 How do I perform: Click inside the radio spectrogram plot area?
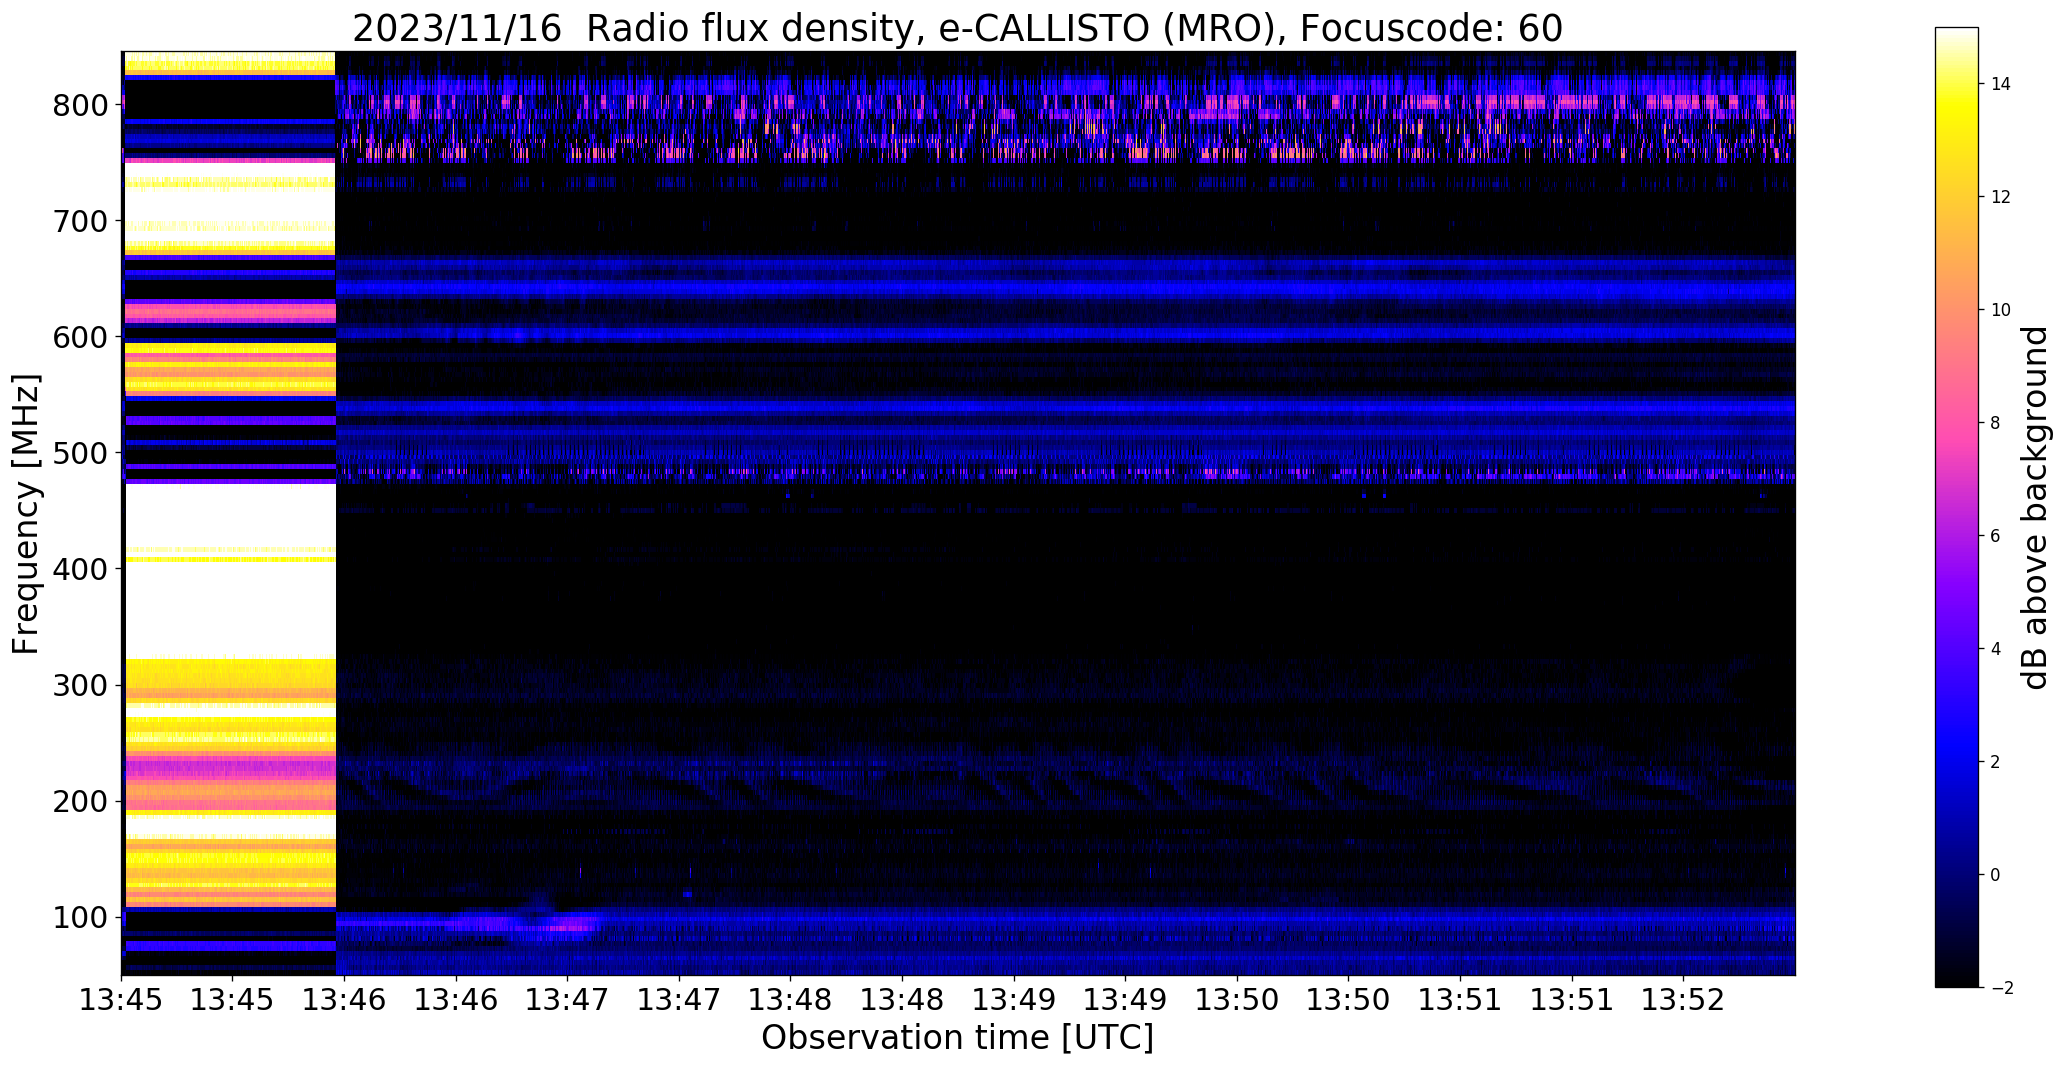click(x=958, y=513)
